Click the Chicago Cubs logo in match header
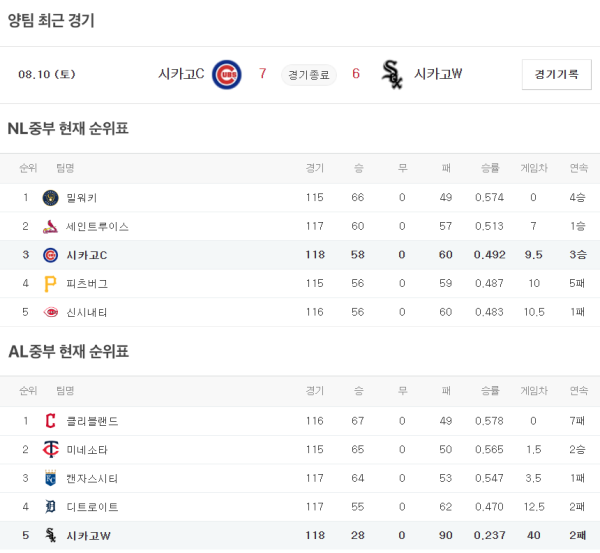 click(227, 74)
